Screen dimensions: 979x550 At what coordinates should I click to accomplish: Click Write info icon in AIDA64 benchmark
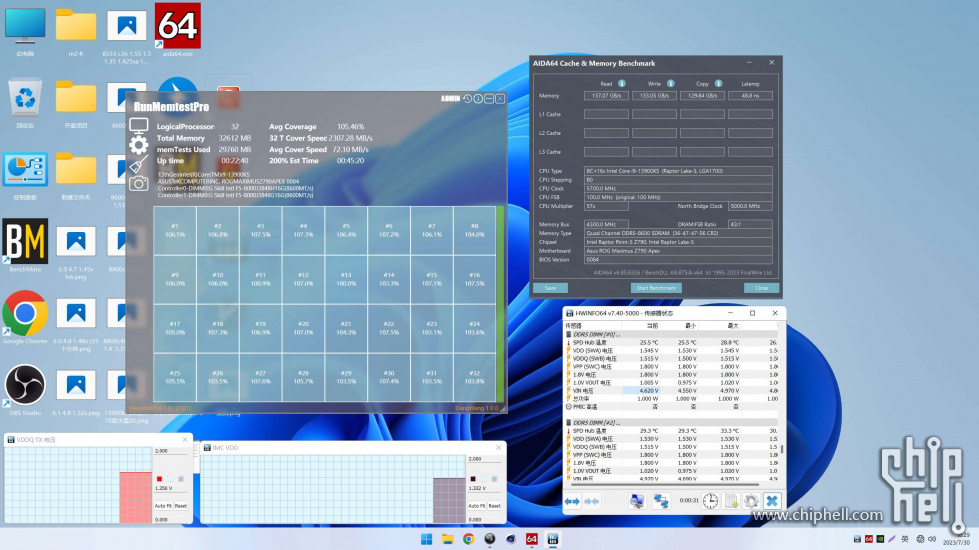pyautogui.click(x=671, y=84)
